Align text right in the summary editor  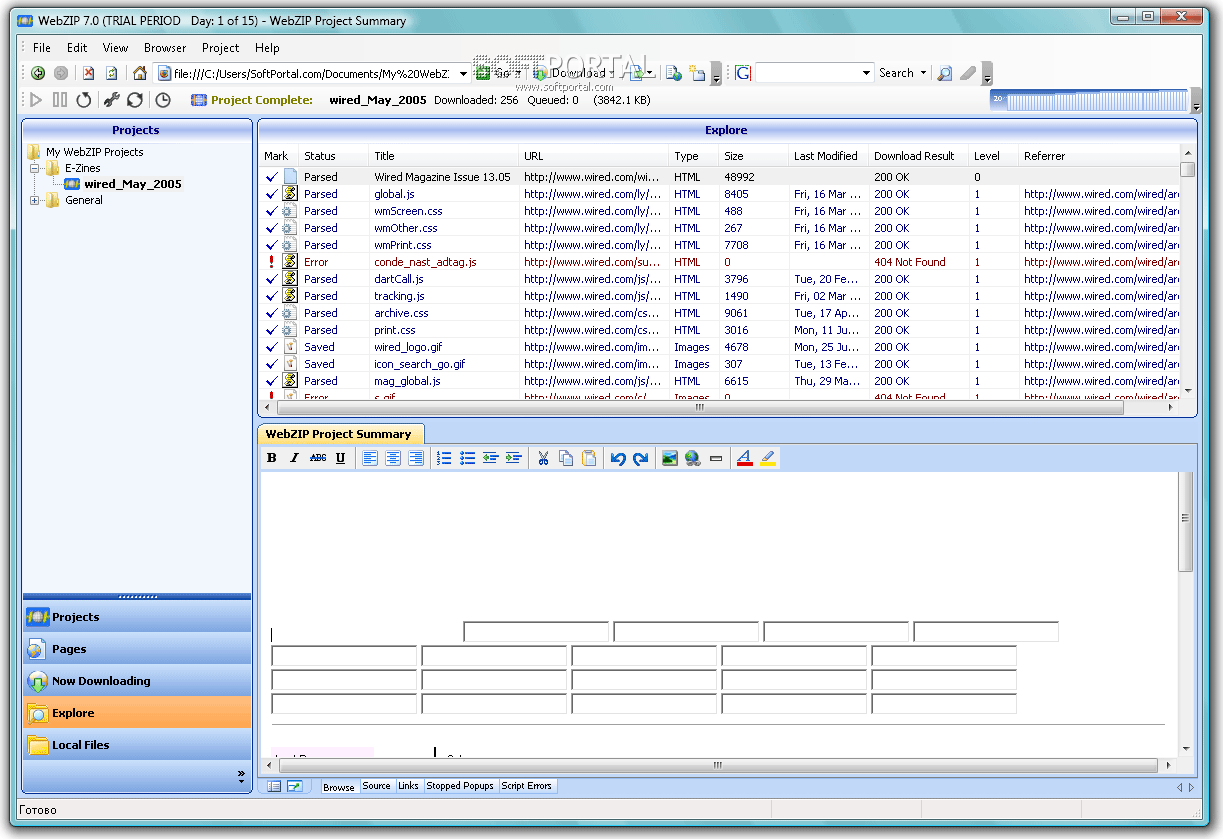click(x=416, y=458)
